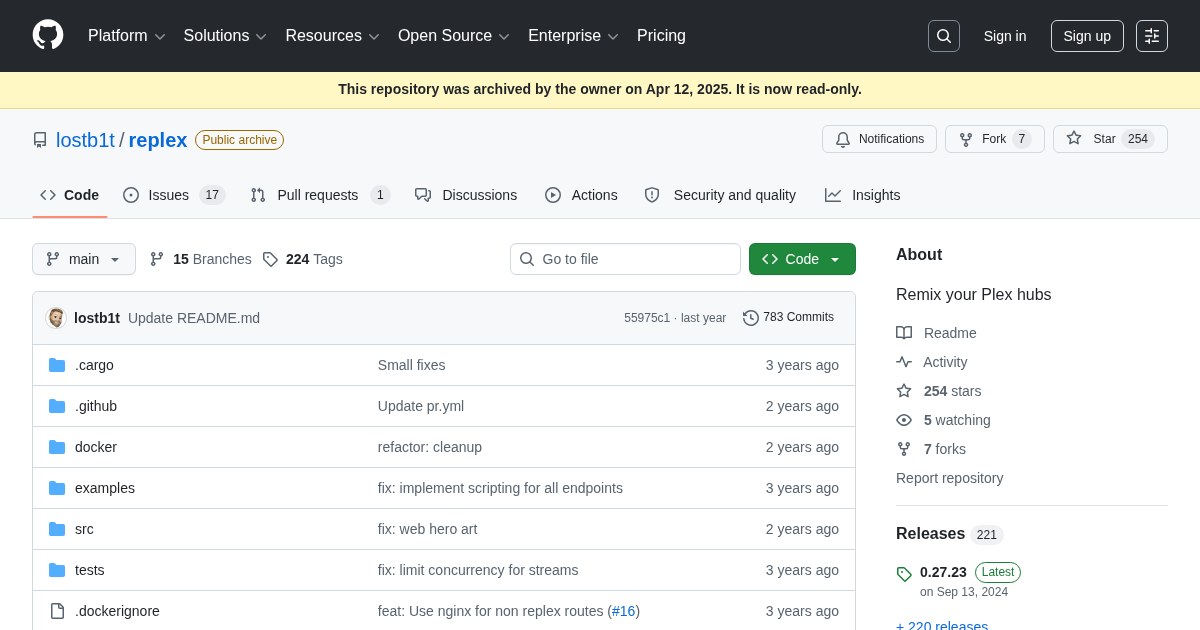
Task: Click the eye icon beside 5 watching
Action: pyautogui.click(x=904, y=420)
